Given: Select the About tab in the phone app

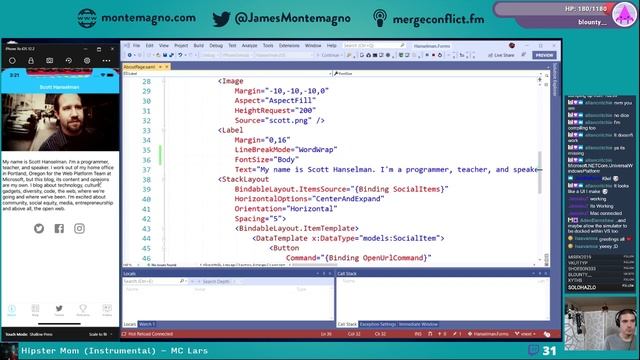Looking at the screenshot, I should (11, 310).
